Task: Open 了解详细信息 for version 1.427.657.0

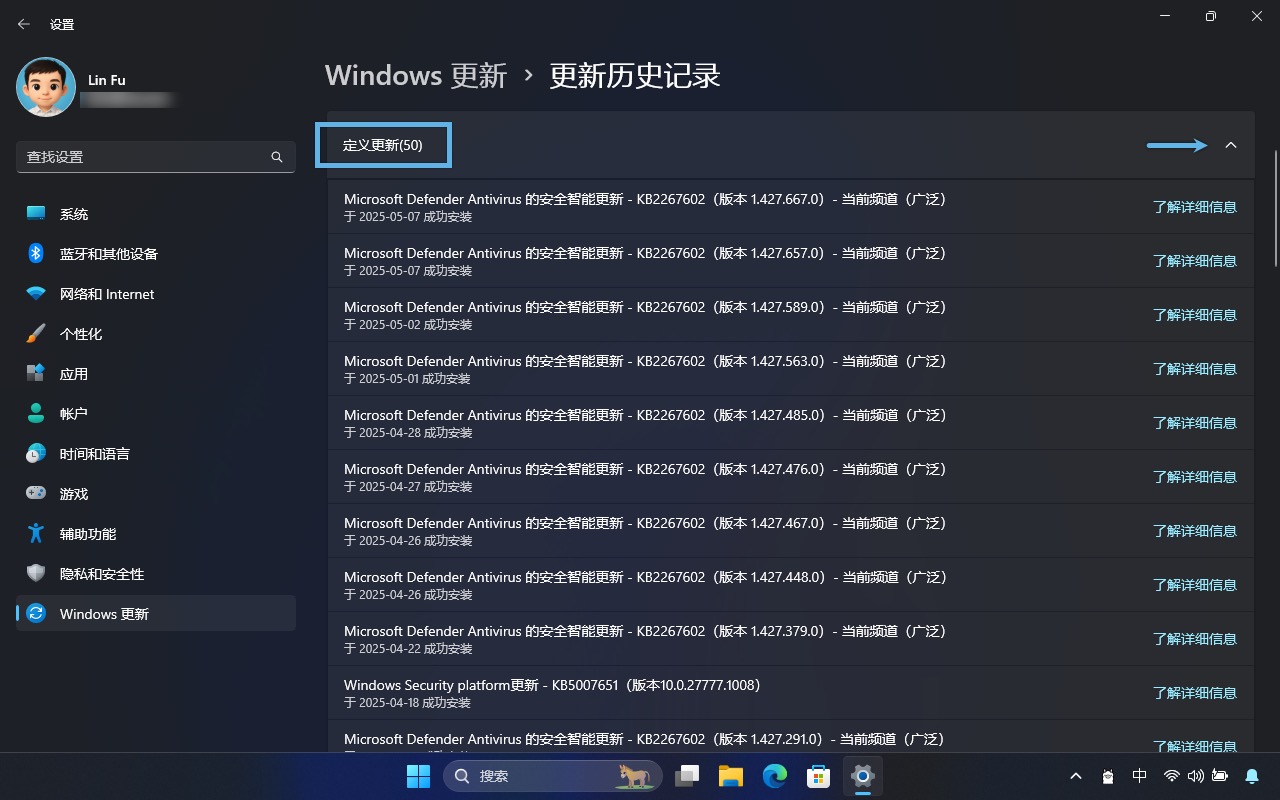Action: [1195, 261]
